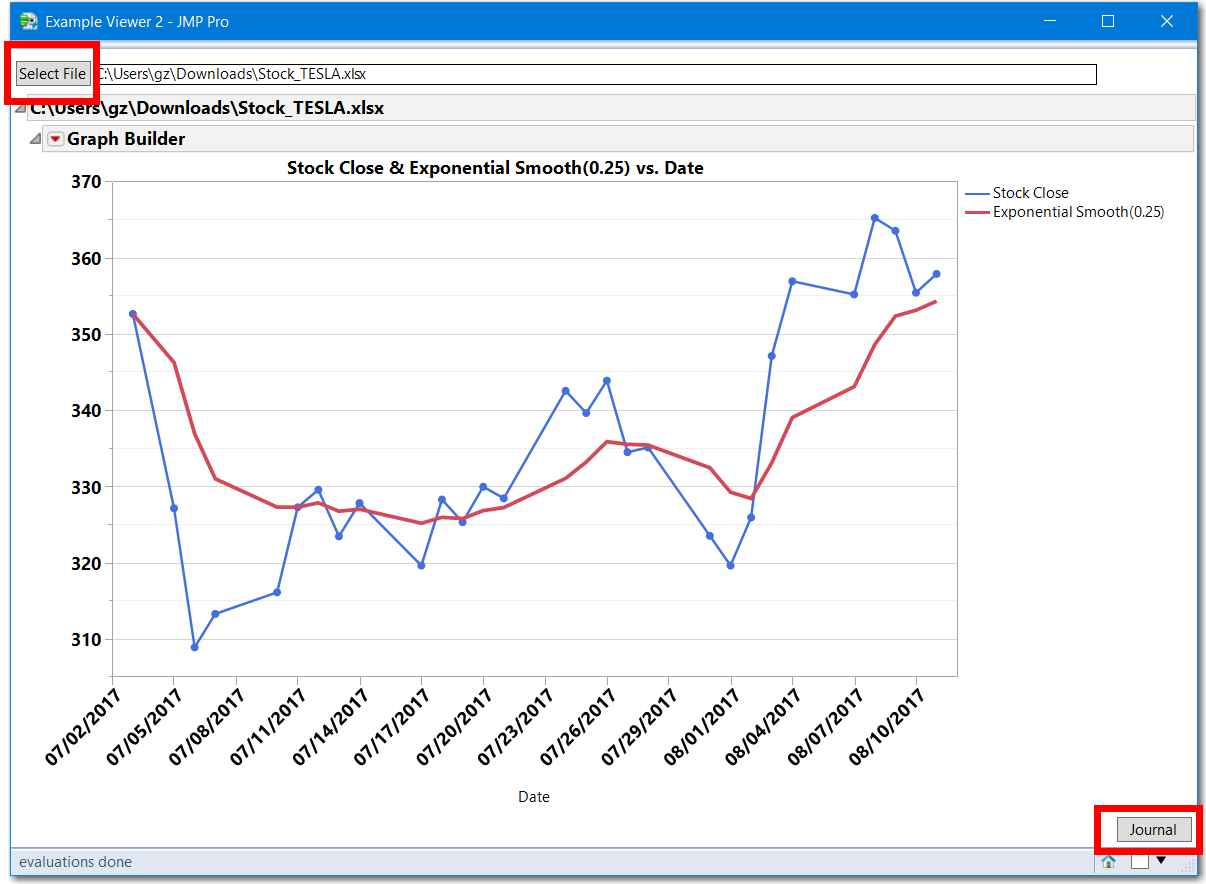Click the 07/29/2017 x-axis label

click(x=640, y=729)
